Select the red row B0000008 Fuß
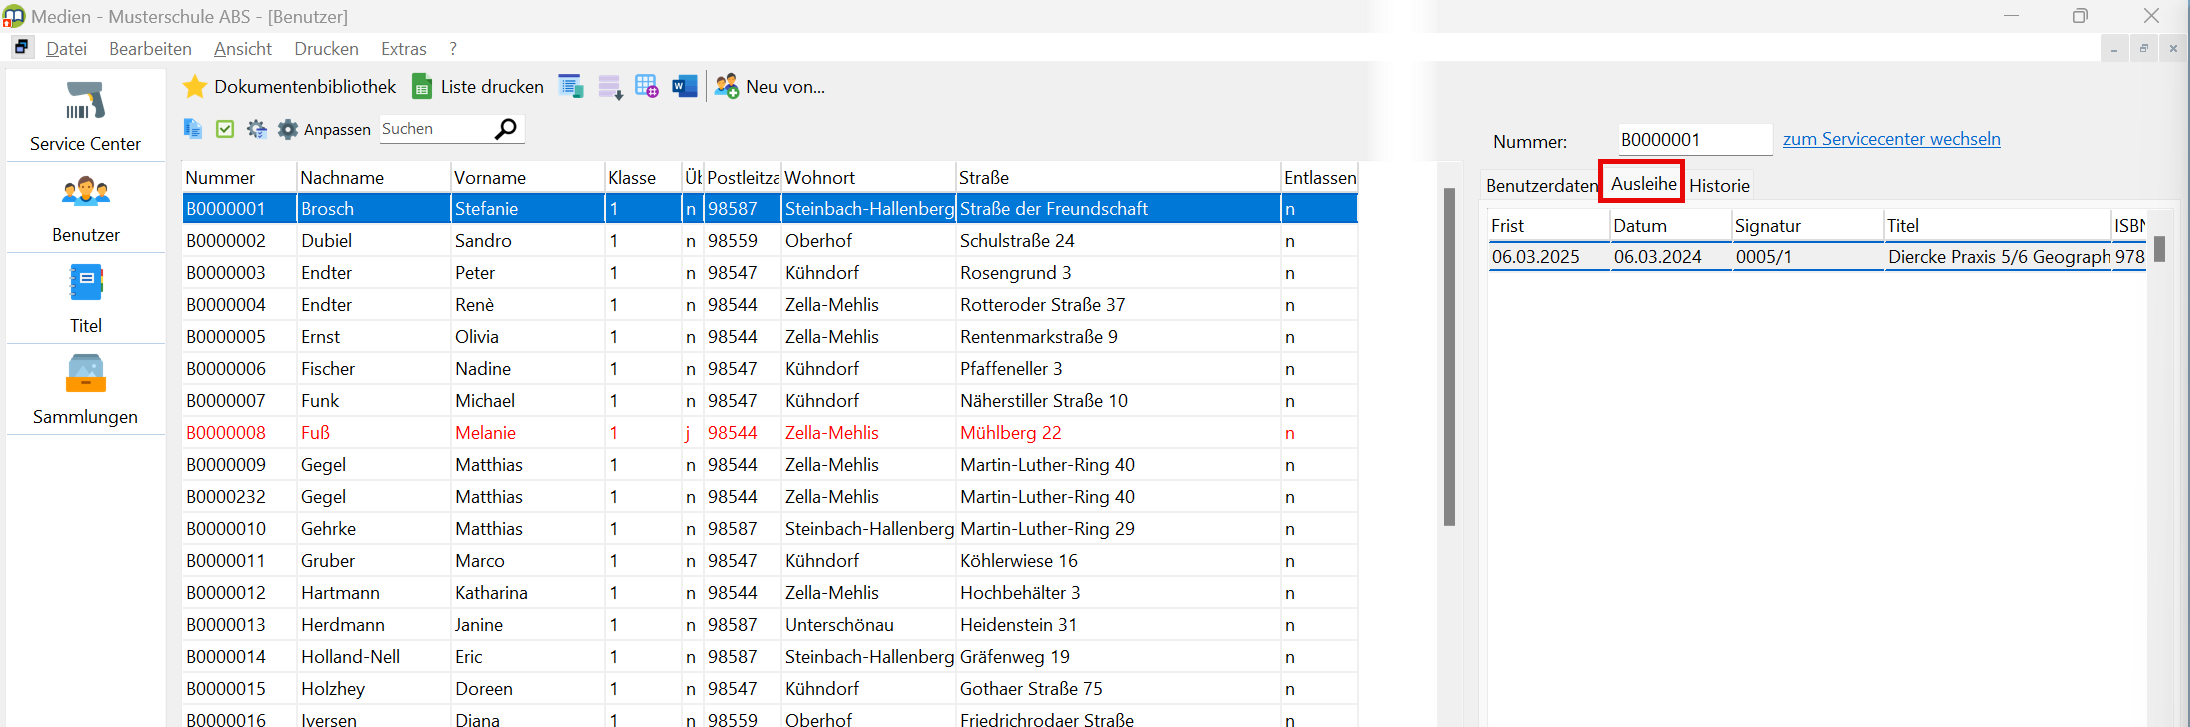 (x=770, y=433)
